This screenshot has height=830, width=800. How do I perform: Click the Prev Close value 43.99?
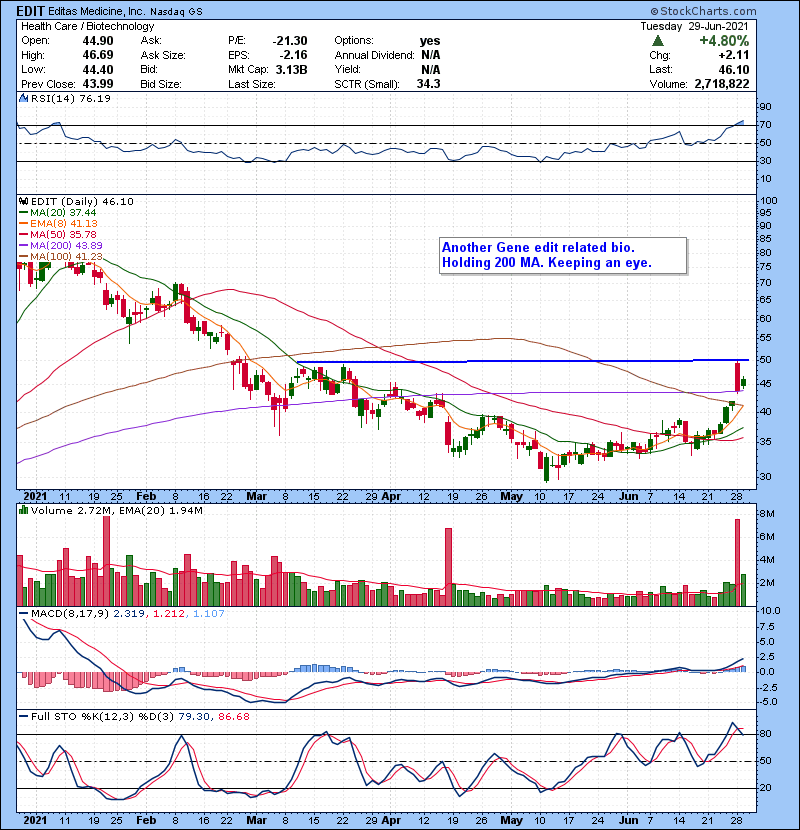(98, 84)
